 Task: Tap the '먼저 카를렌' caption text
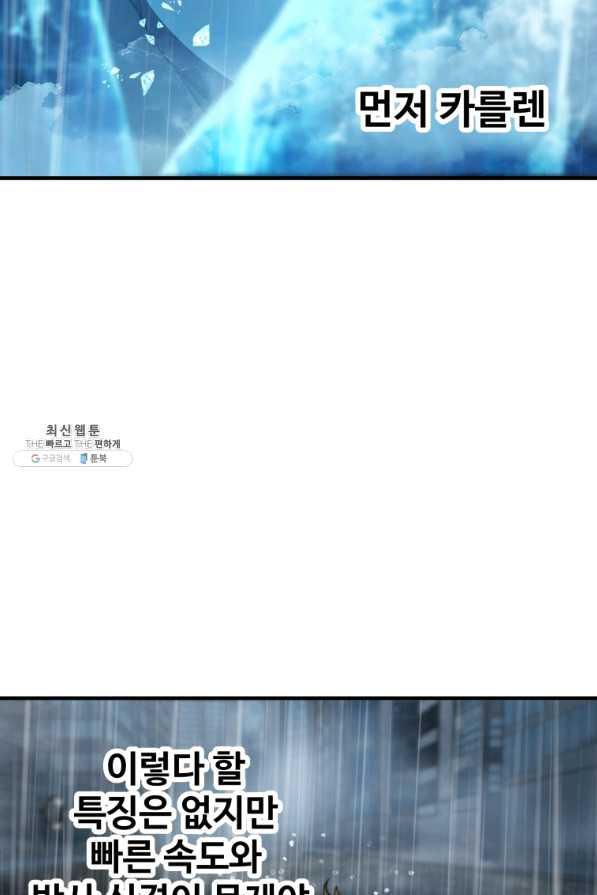pos(453,109)
